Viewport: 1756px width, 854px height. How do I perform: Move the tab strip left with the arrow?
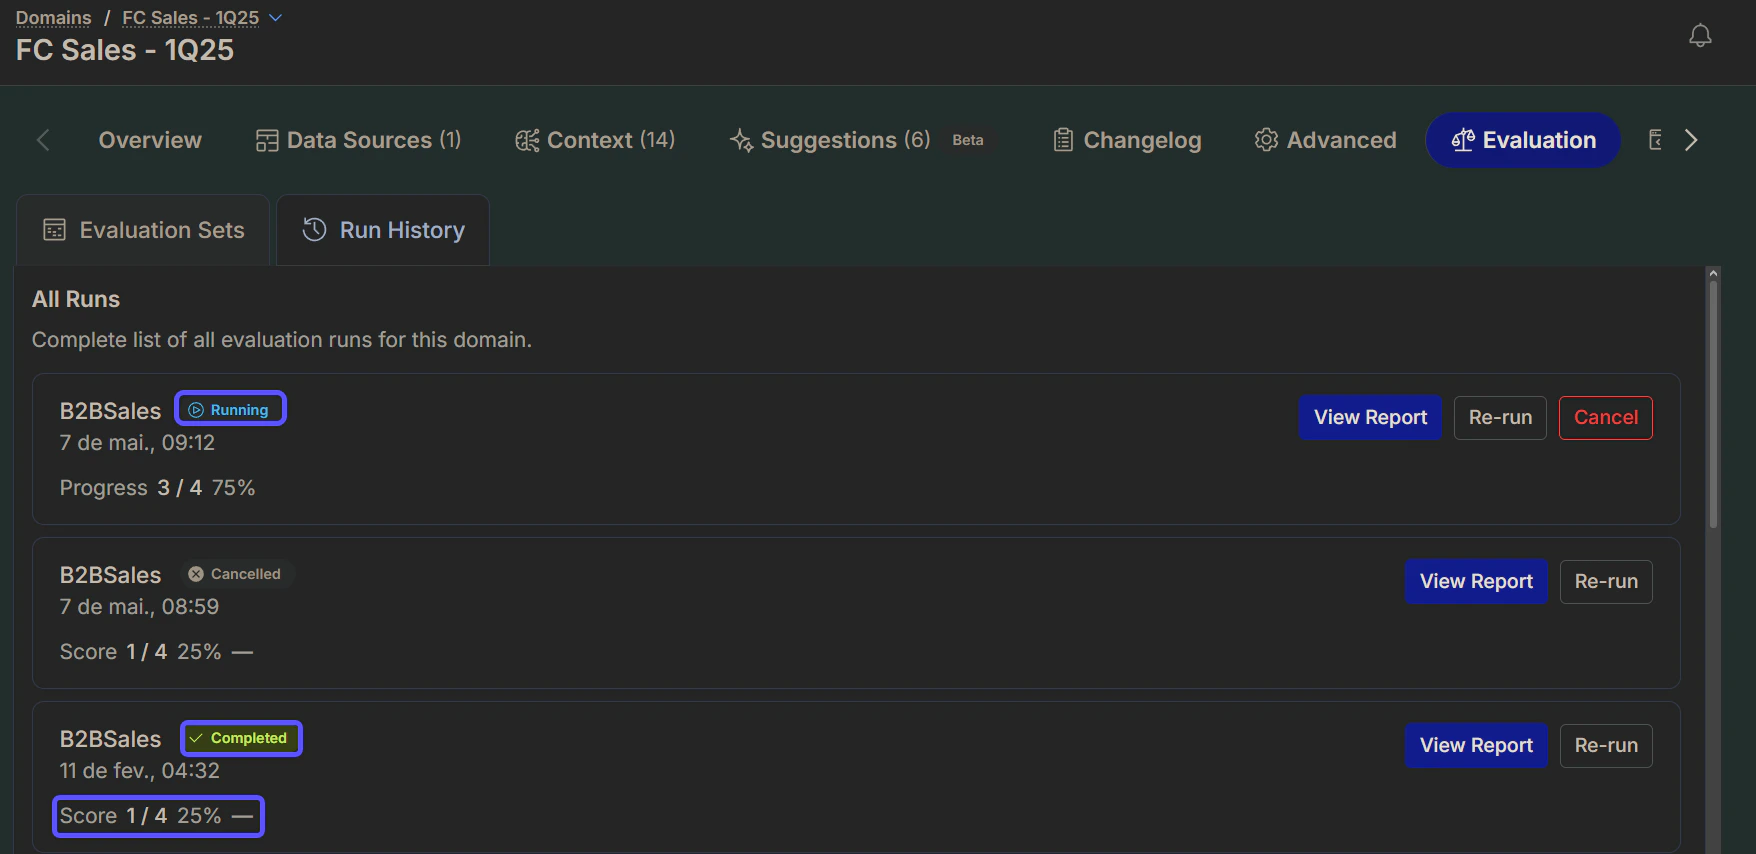pyautogui.click(x=43, y=140)
